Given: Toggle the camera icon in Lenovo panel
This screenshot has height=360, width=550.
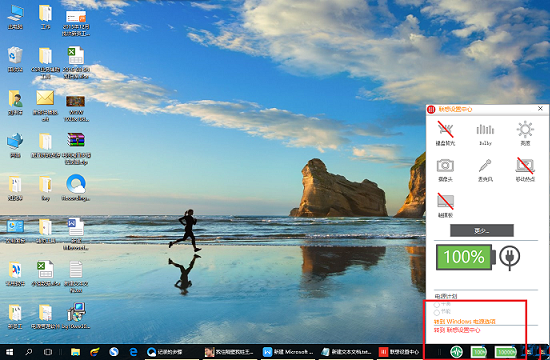Looking at the screenshot, I should click(445, 165).
